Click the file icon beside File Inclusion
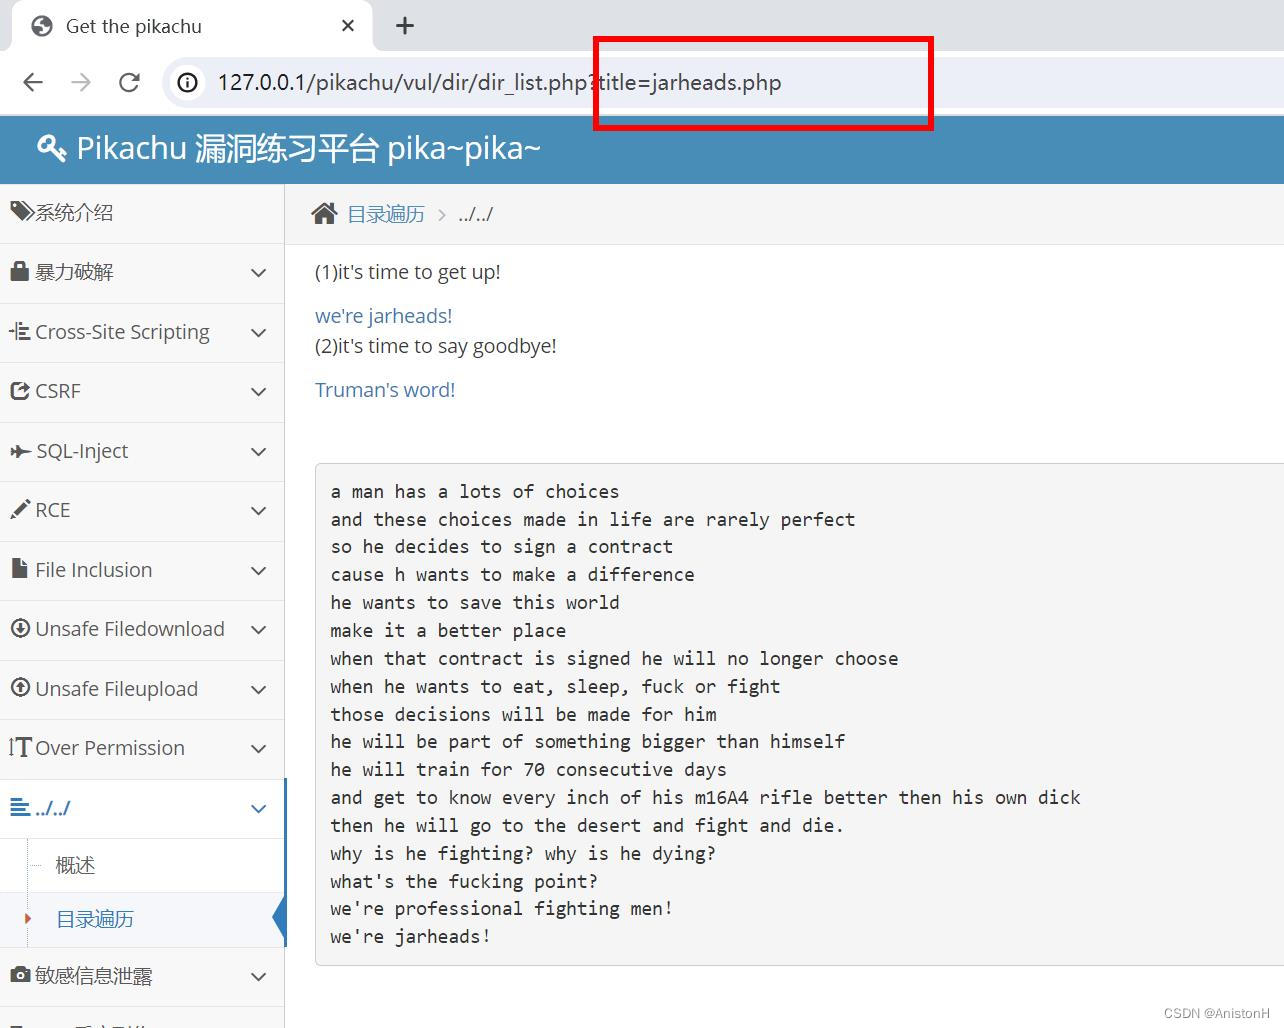The width and height of the screenshot is (1284, 1028). [19, 568]
